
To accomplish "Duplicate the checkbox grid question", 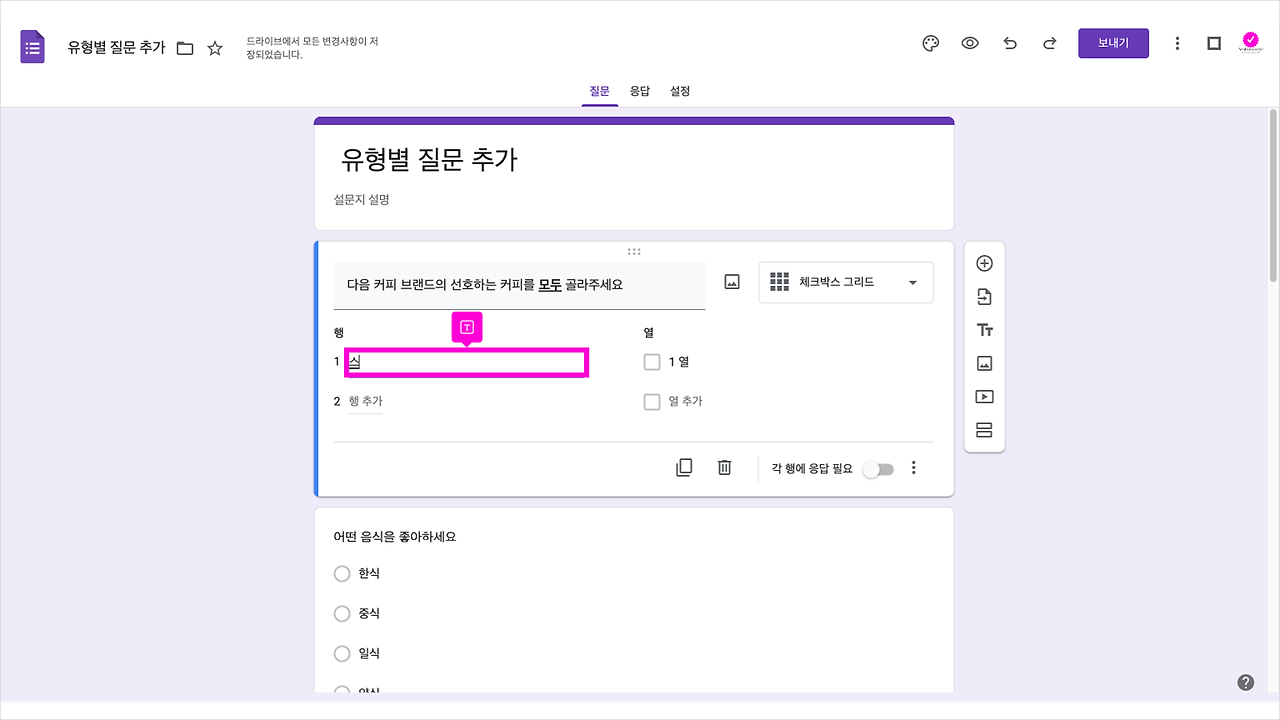I will [684, 467].
